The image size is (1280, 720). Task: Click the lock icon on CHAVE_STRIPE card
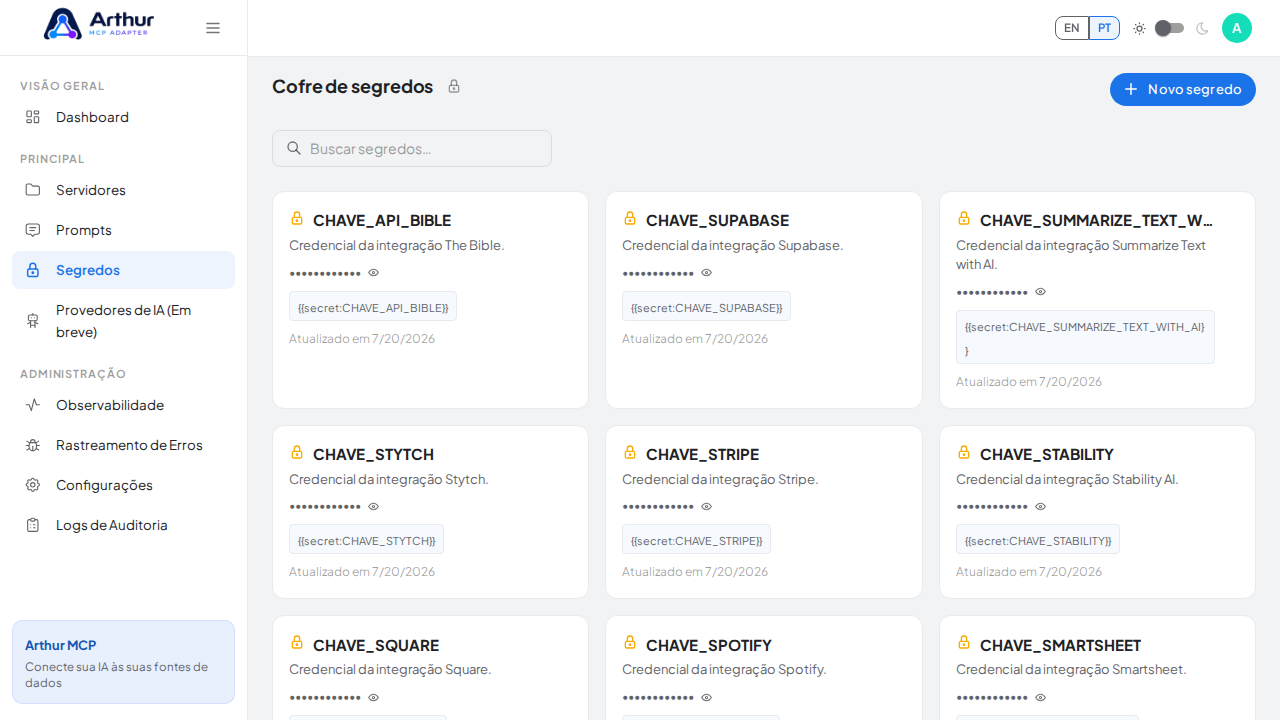[x=630, y=452]
